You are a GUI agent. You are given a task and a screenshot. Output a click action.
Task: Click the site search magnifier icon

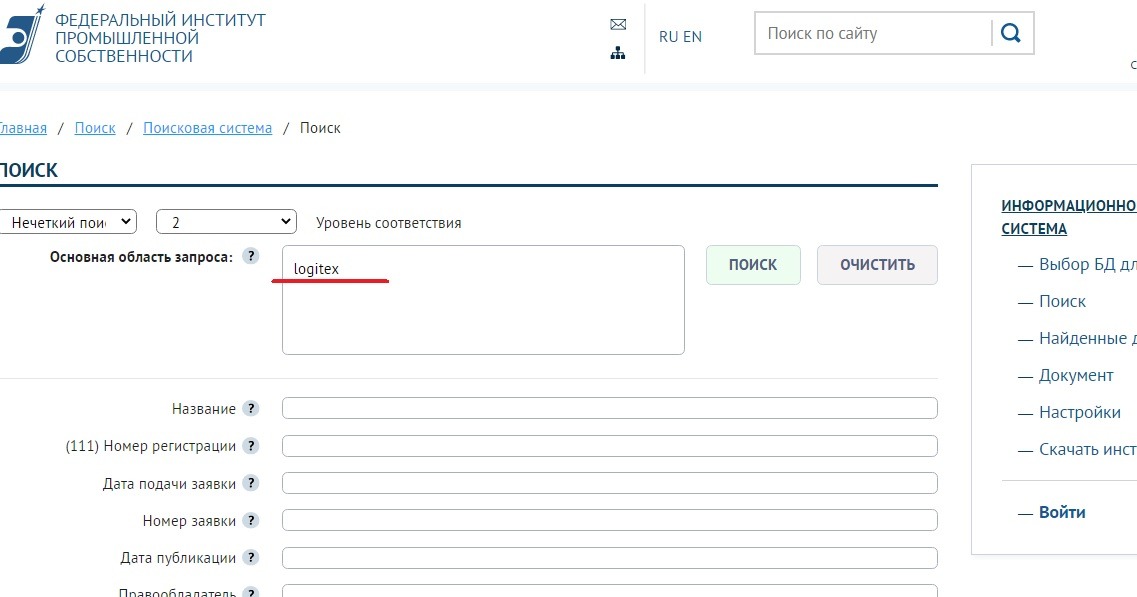point(1010,33)
